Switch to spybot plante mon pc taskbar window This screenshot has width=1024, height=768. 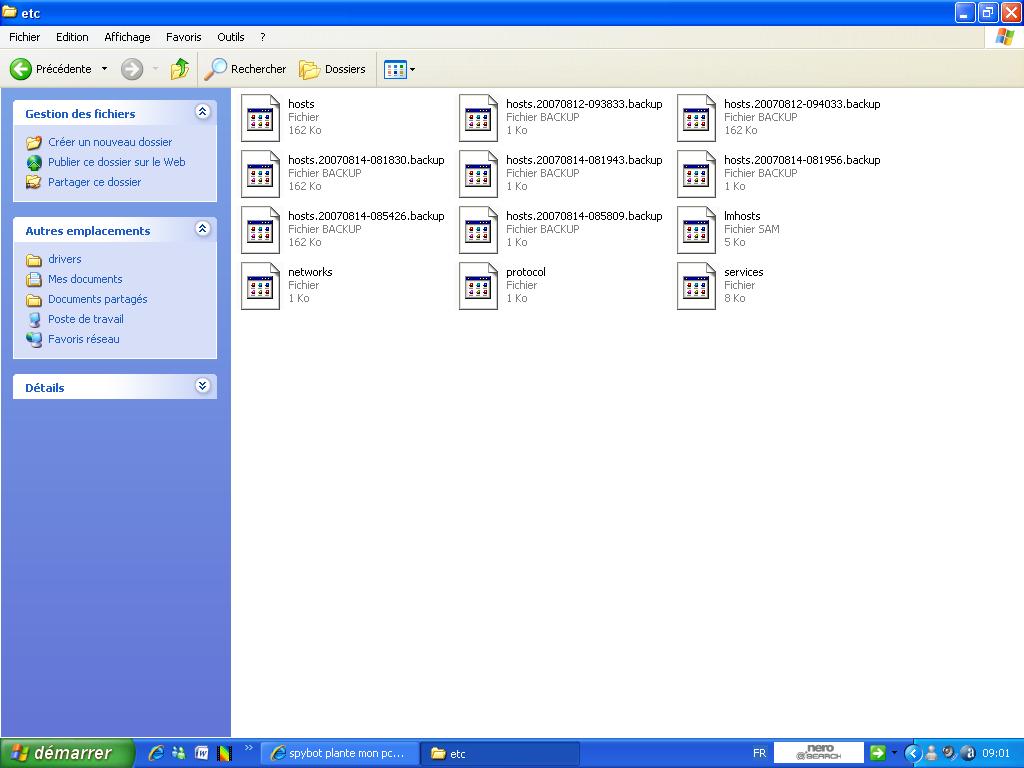click(x=337, y=753)
